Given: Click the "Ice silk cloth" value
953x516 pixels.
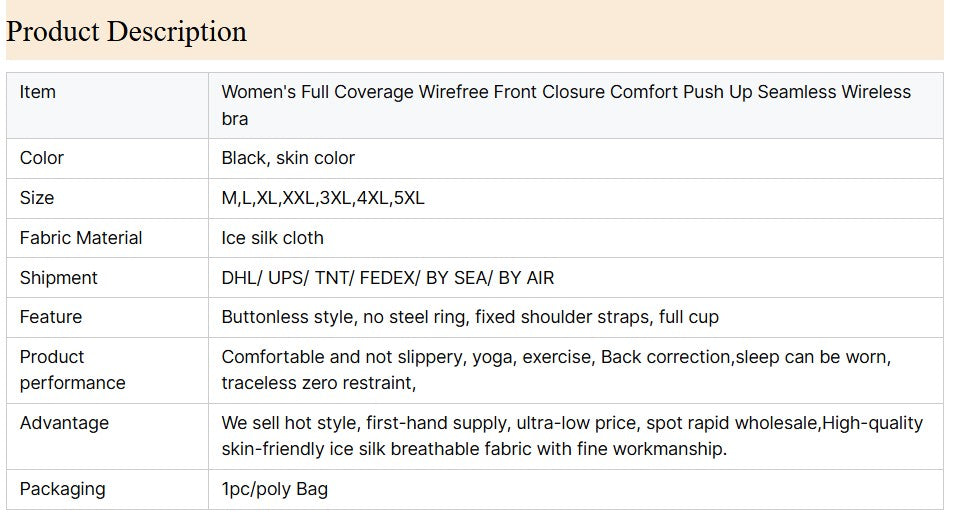Looking at the screenshot, I should click(x=272, y=238).
